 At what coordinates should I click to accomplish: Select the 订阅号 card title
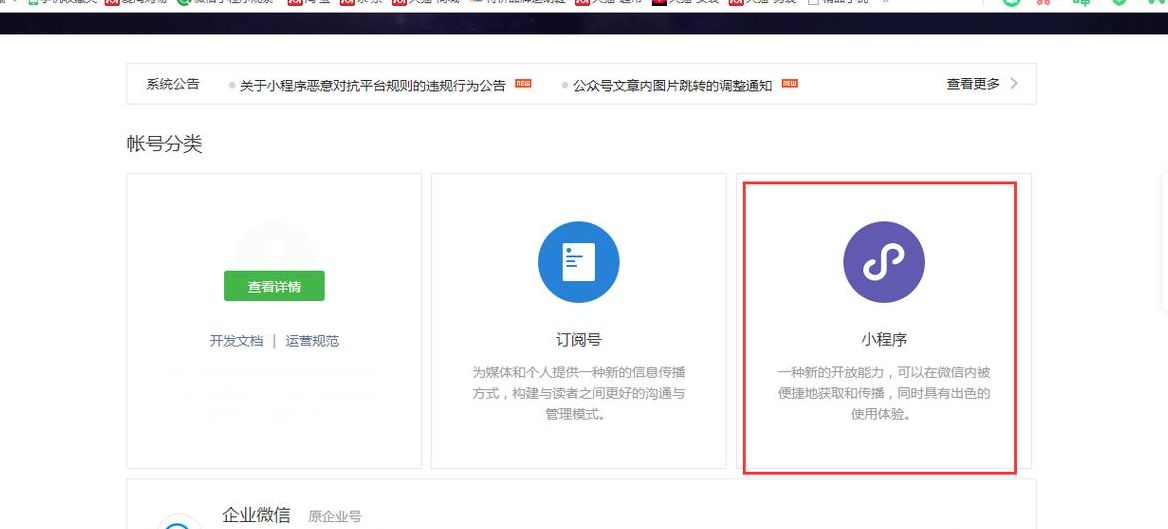click(x=578, y=340)
